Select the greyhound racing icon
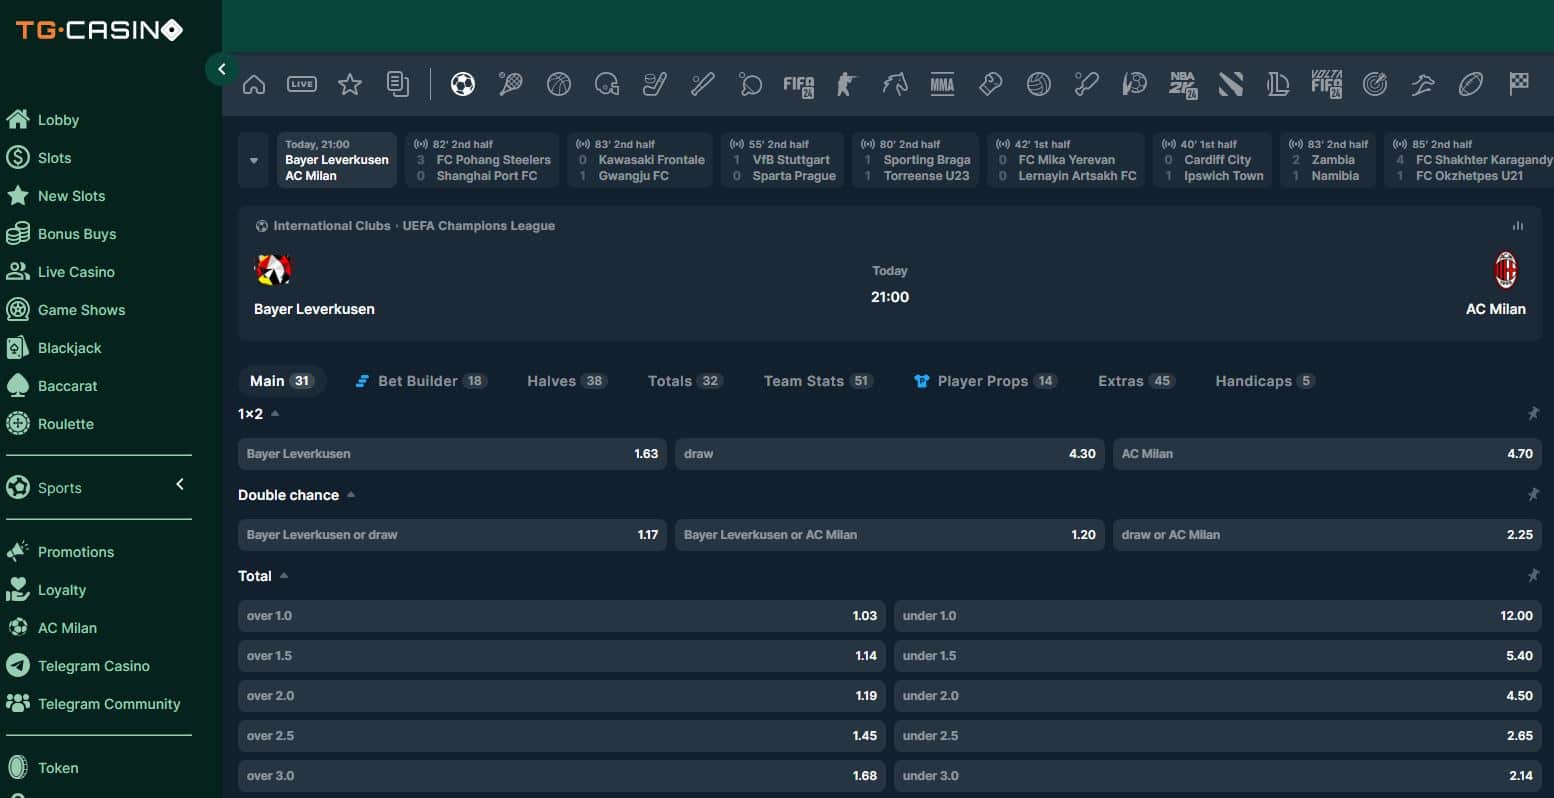The image size is (1554, 798). (1423, 85)
